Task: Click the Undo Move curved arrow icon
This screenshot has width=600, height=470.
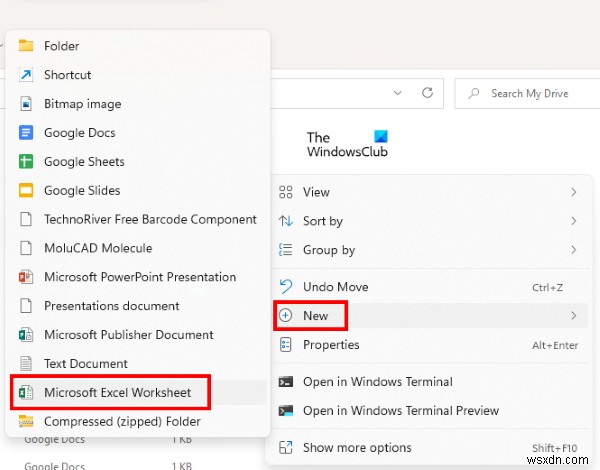Action: [x=285, y=287]
